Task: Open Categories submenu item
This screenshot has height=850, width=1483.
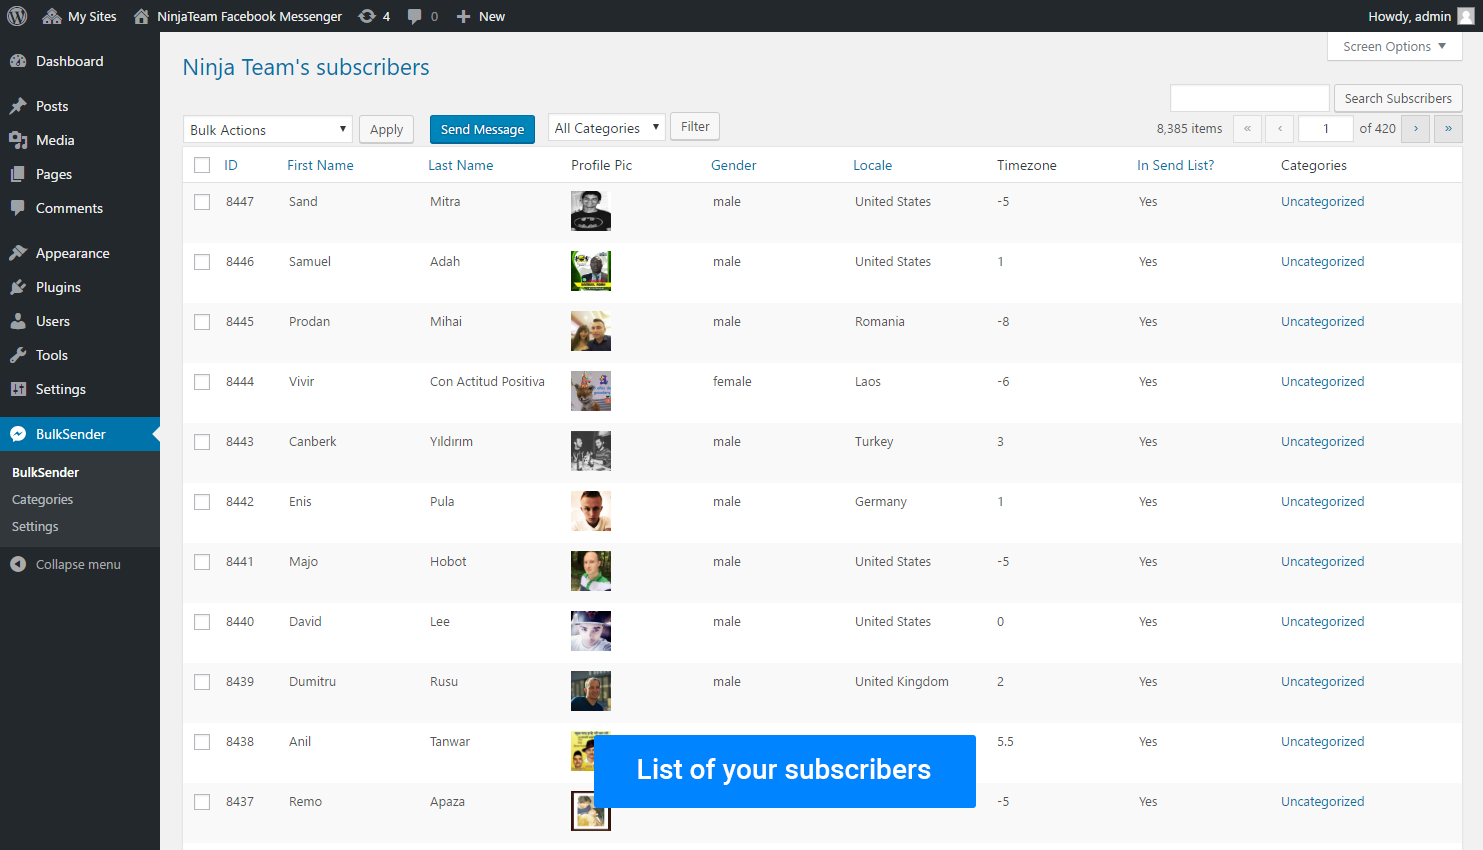Action: click(42, 499)
